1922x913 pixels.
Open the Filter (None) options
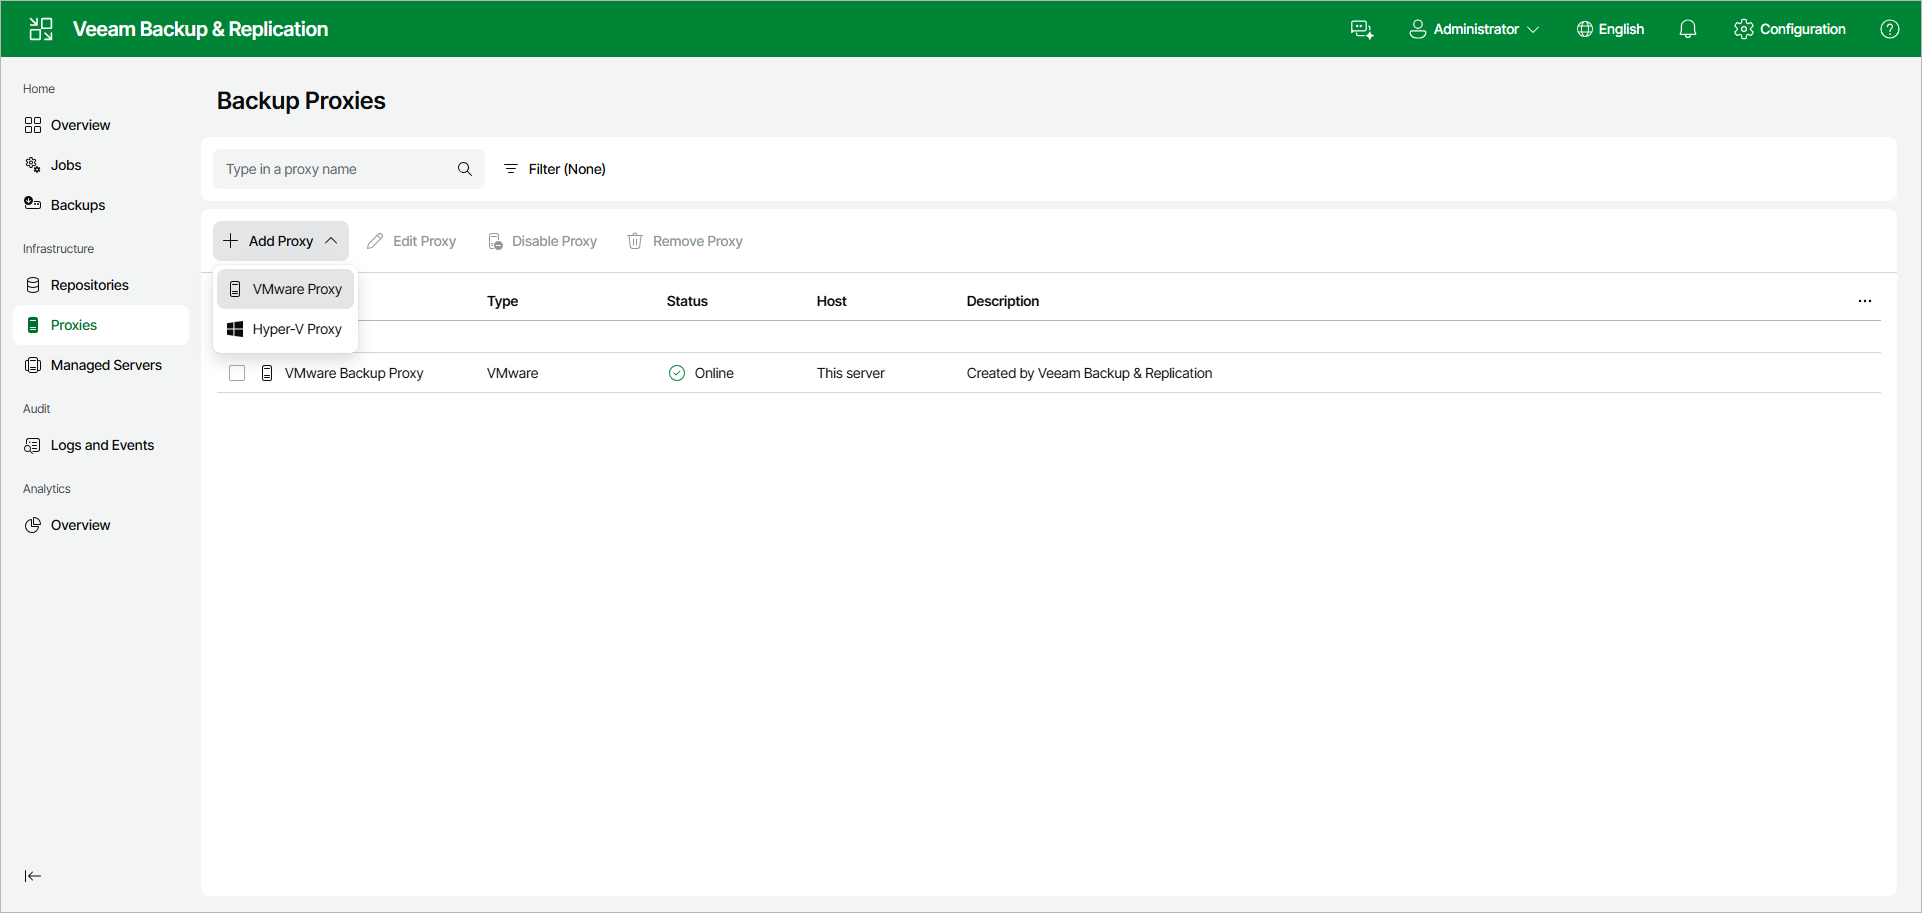click(x=554, y=169)
